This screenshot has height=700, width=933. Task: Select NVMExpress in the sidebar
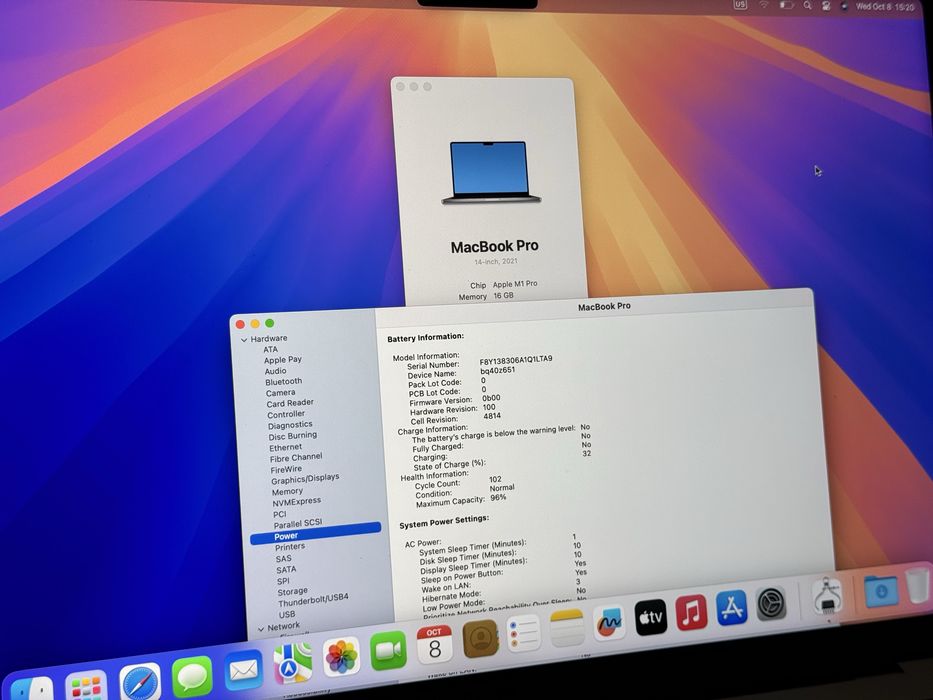coord(296,502)
